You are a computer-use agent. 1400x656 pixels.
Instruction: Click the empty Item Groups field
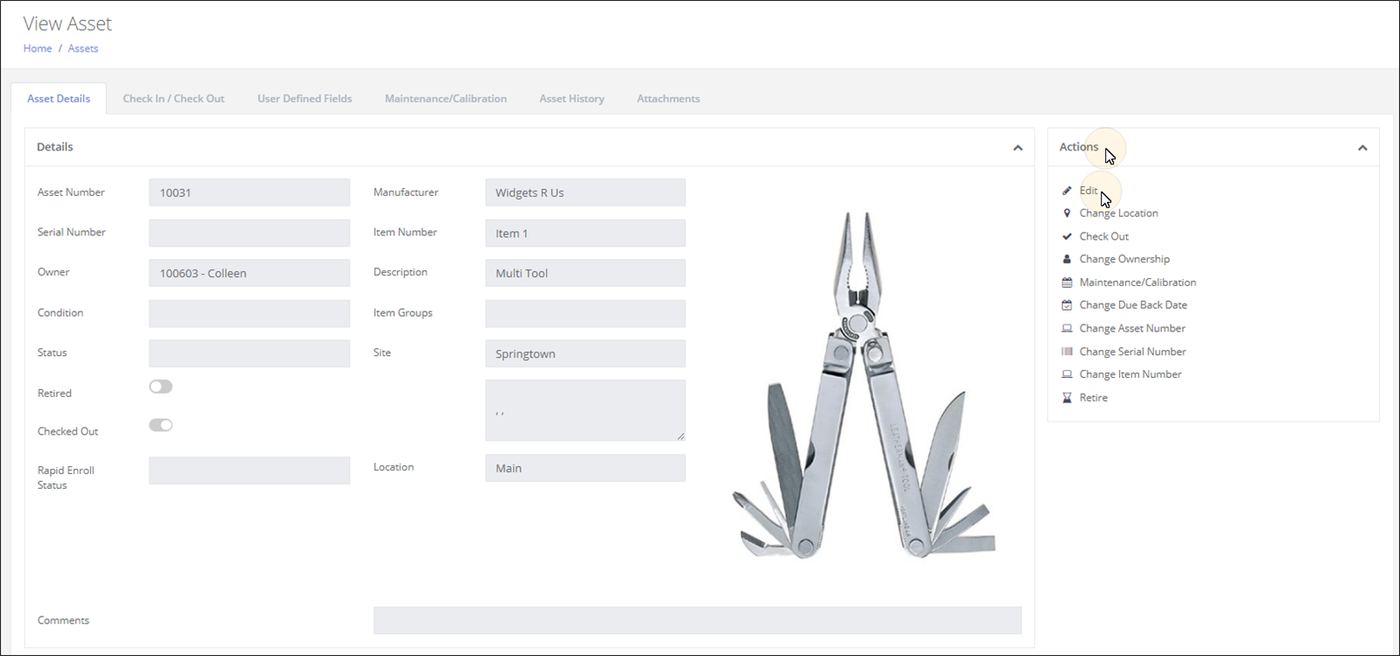(x=586, y=313)
